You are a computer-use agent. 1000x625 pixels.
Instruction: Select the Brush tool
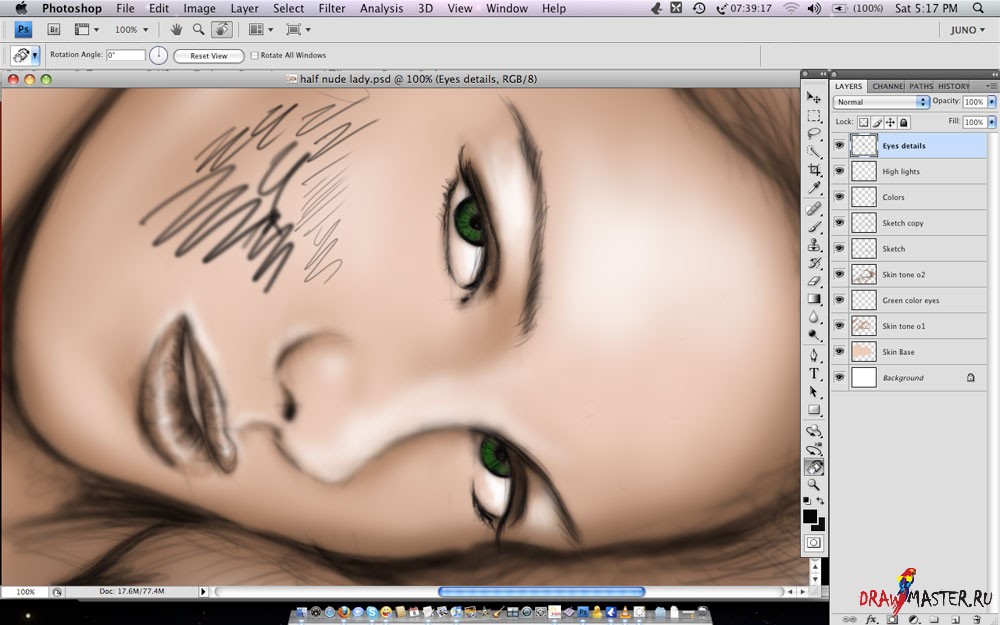pyautogui.click(x=814, y=226)
